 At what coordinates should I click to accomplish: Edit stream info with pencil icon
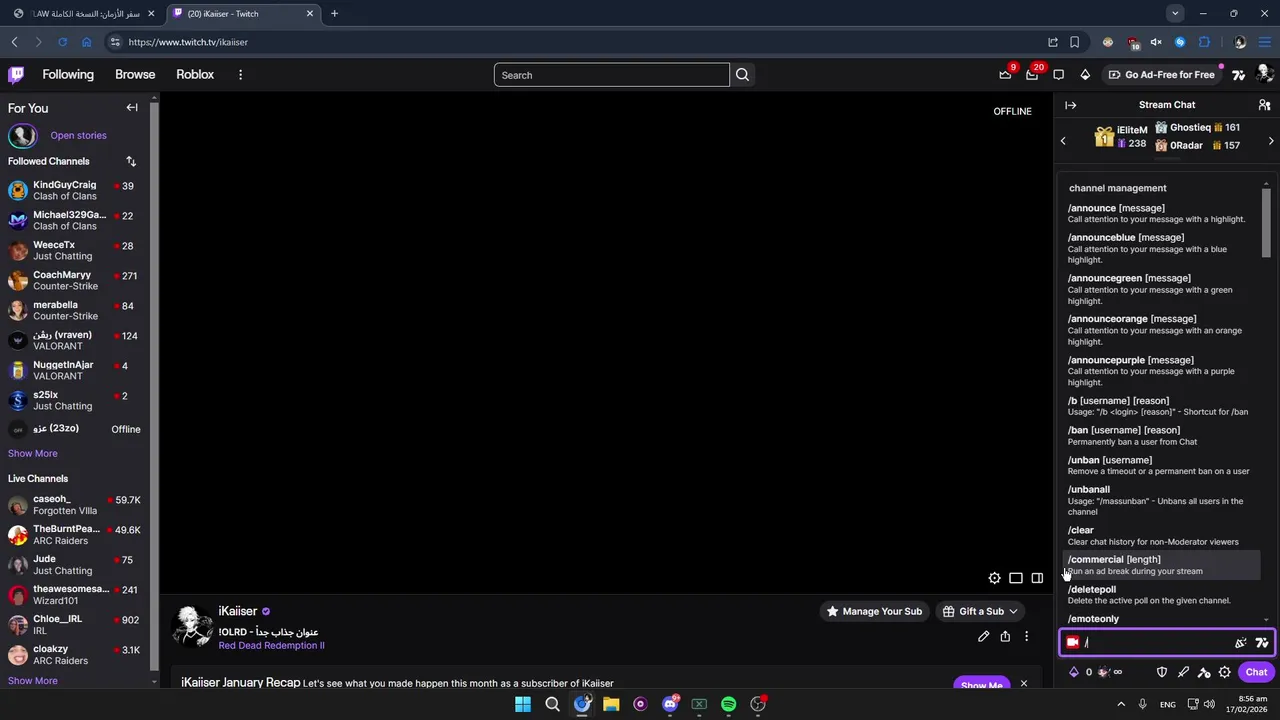click(x=984, y=636)
